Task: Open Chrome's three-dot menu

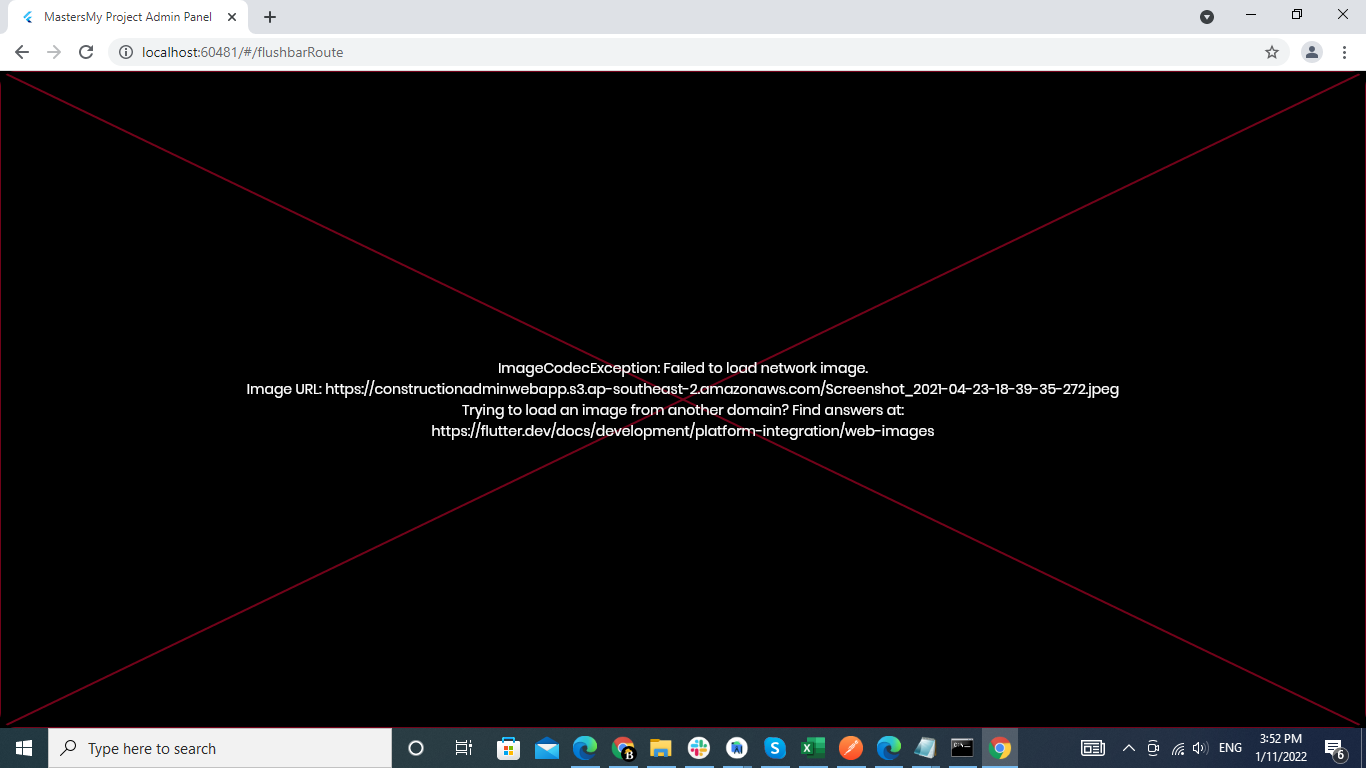Action: [x=1344, y=51]
